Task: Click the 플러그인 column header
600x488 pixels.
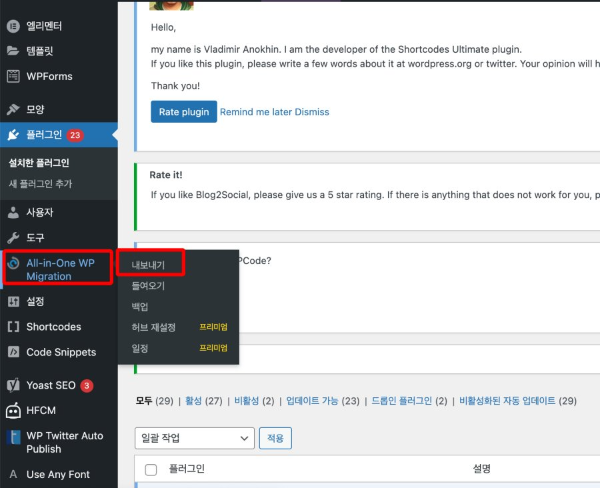Action: [x=187, y=469]
